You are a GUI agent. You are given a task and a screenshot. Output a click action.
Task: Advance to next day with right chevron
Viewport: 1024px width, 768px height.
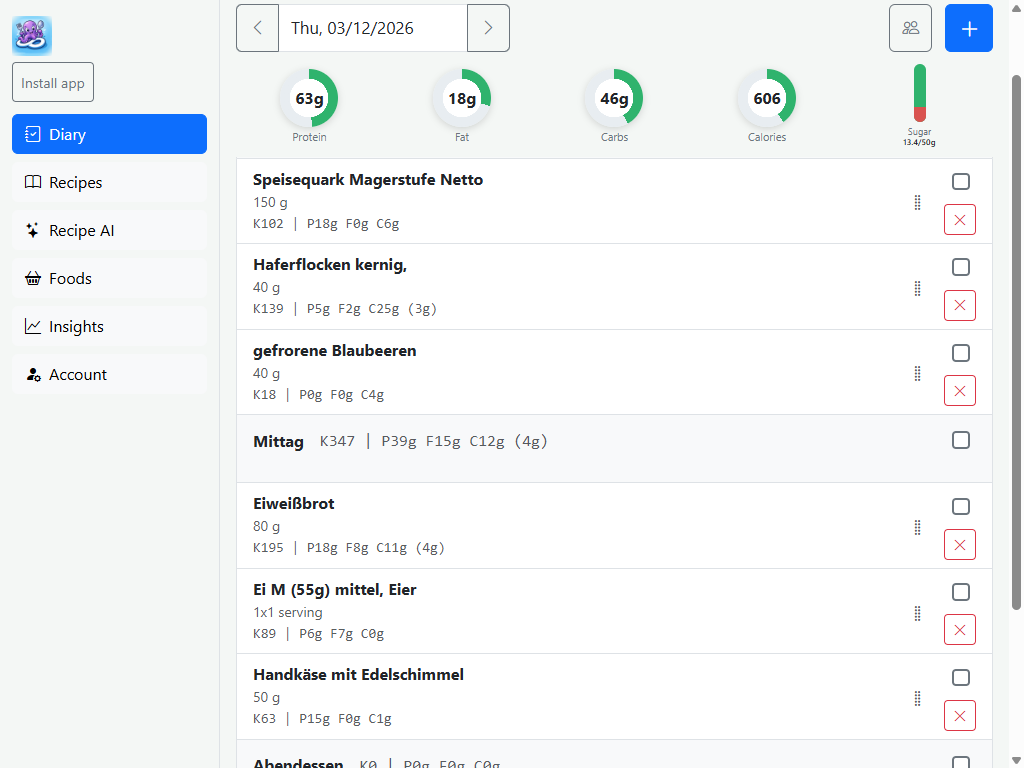click(488, 28)
